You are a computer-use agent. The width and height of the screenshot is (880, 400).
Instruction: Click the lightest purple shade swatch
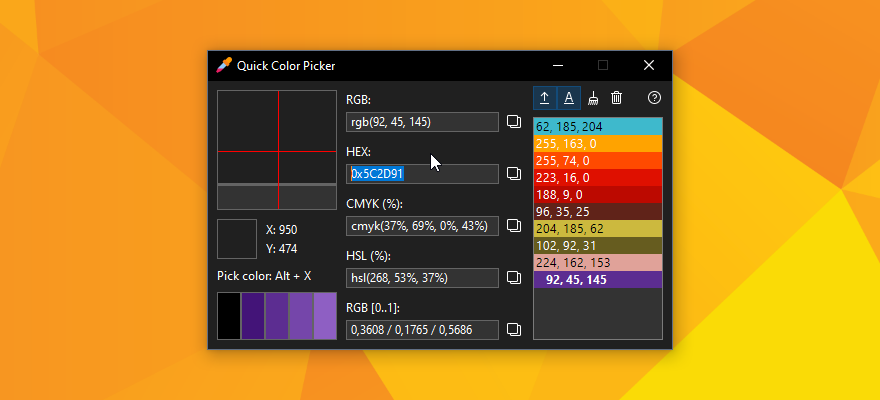pyautogui.click(x=325, y=316)
